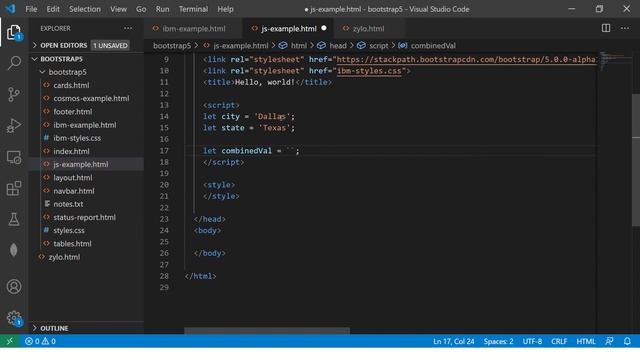Open cosmos-example.html in the explorer
This screenshot has height=360, width=640.
coord(91,98)
